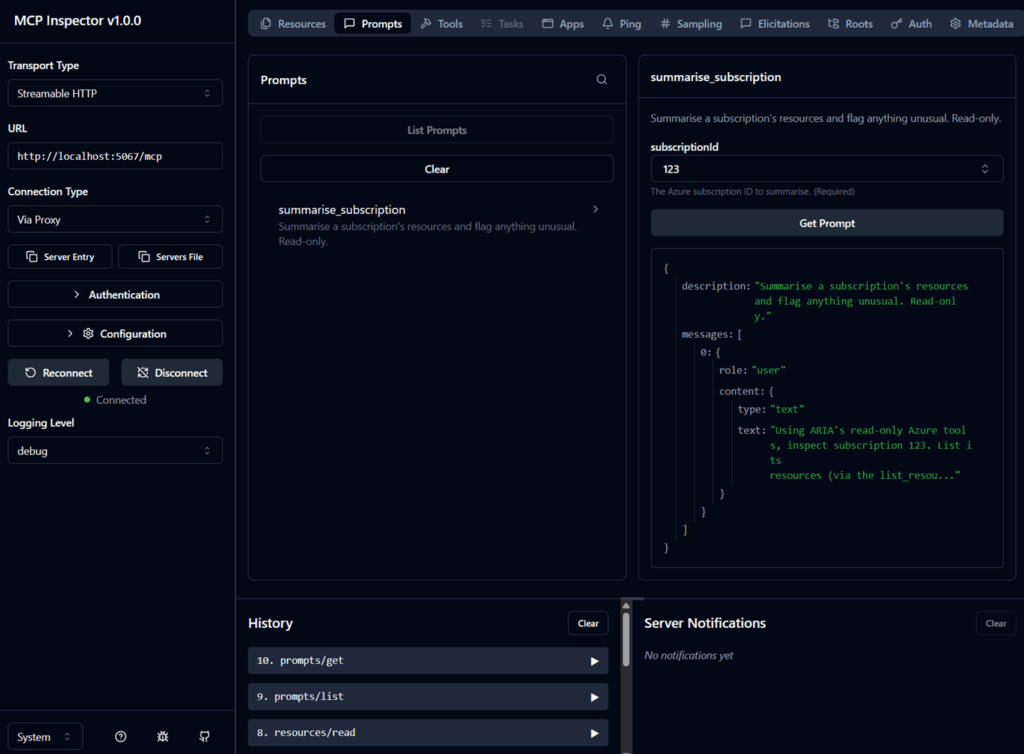Screen dimensions: 1024x754
Task: Open the GitHub icon link
Action: pyautogui.click(x=204, y=736)
